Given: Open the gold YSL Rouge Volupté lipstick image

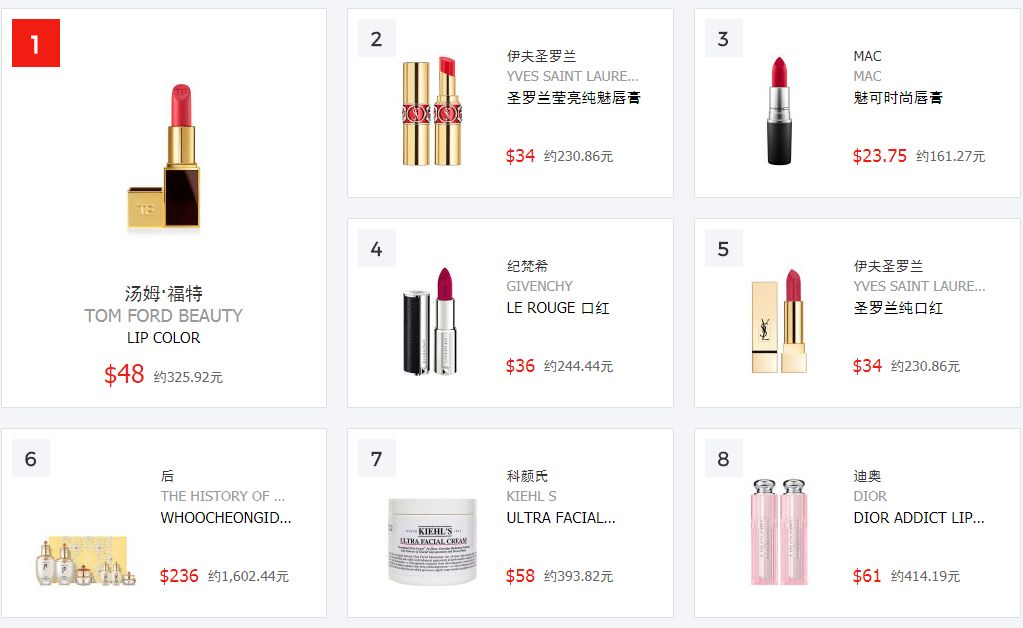Looking at the screenshot, I should (x=432, y=112).
